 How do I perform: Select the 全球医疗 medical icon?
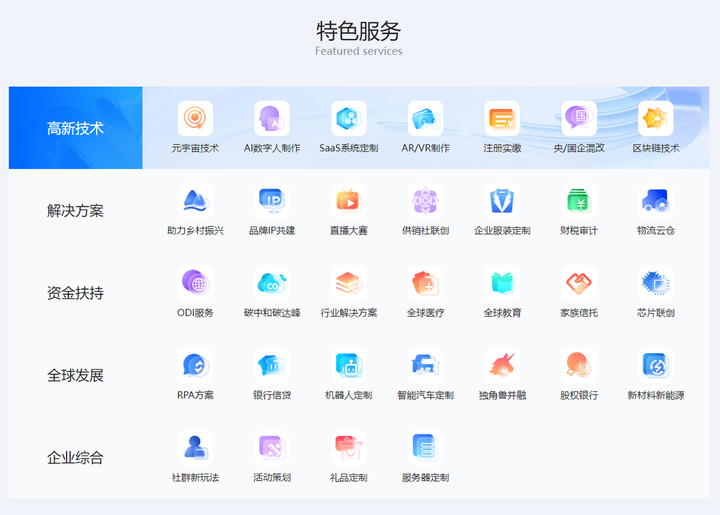pyautogui.click(x=426, y=283)
